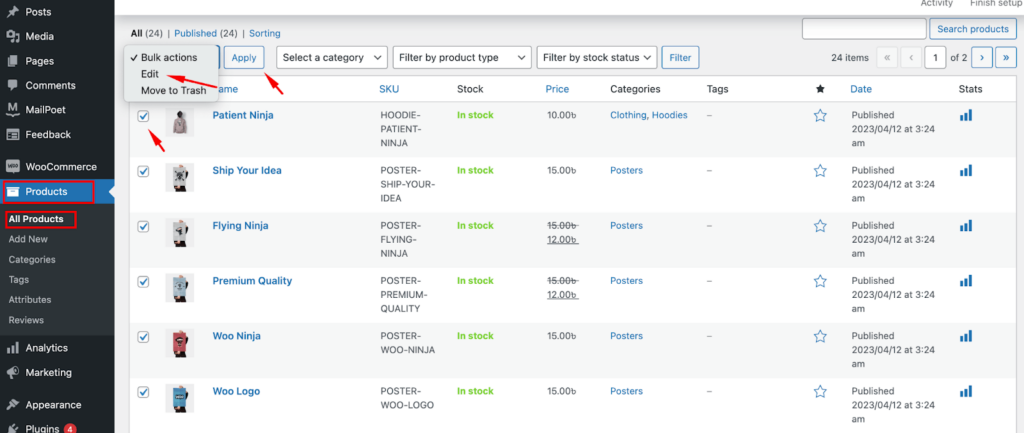Screen dimensions: 1024x433
Task: Click the Marketing megaphone icon
Action: pyautogui.click(x=12, y=373)
